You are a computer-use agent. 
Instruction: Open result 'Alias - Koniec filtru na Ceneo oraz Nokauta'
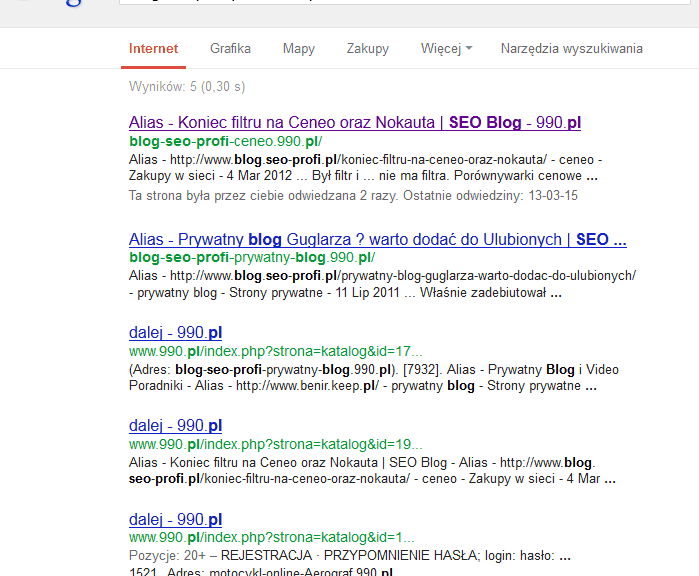click(355, 122)
